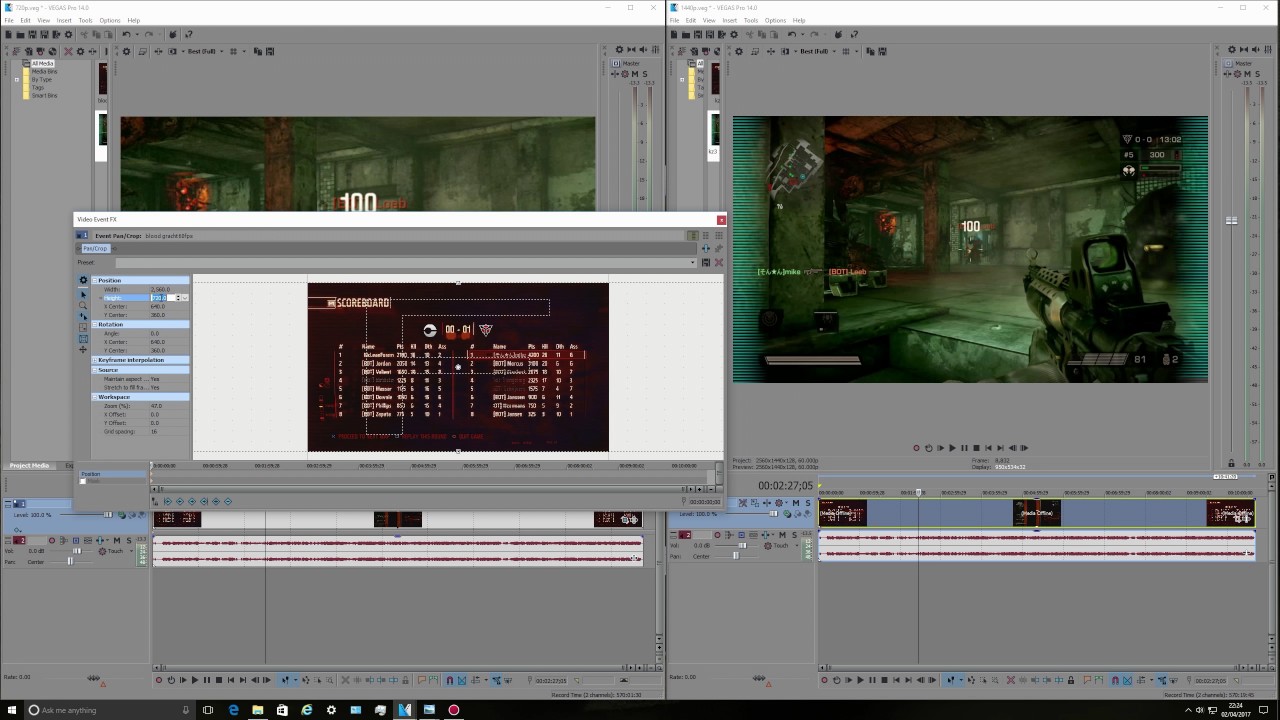The width and height of the screenshot is (1280, 720).
Task: Click New project icon in left VEGAS toolbar
Action: click(8, 35)
